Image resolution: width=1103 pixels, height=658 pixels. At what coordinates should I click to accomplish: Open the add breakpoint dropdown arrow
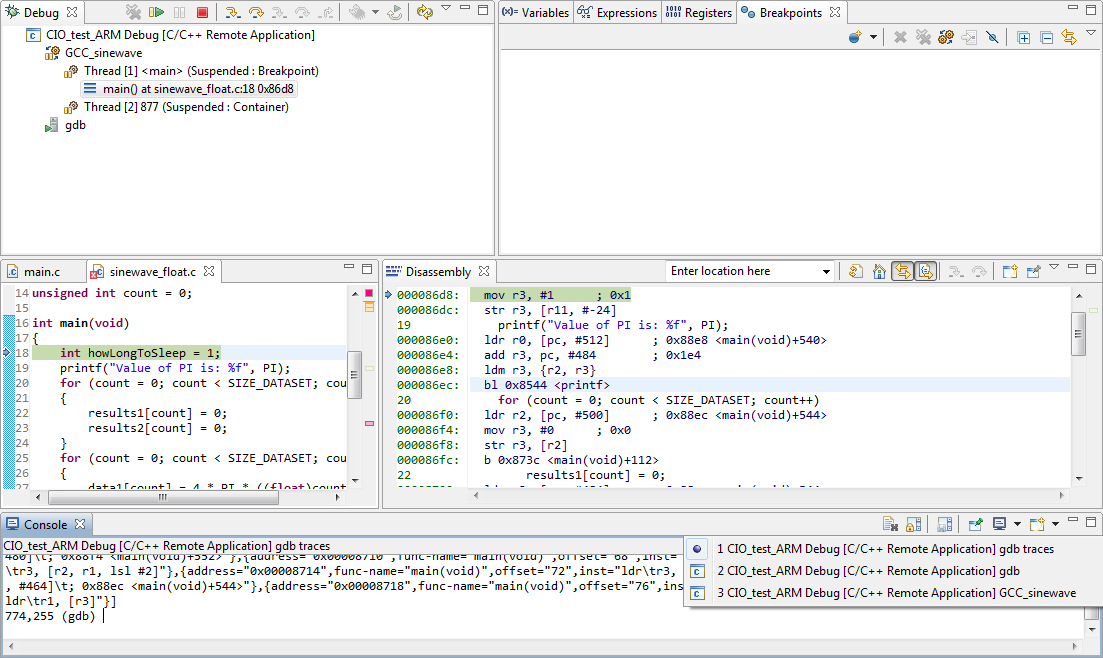point(873,37)
